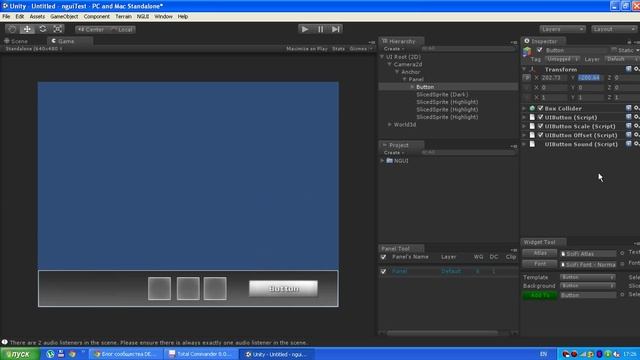
Task: Click the Hierarchy search field
Action: point(469,49)
